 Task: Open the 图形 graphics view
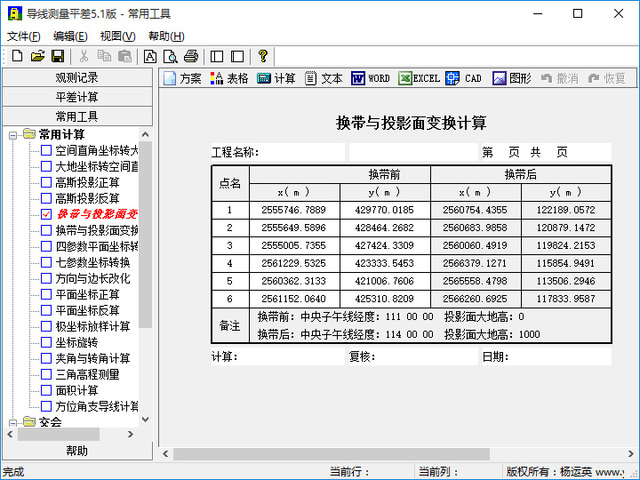pyautogui.click(x=512, y=78)
